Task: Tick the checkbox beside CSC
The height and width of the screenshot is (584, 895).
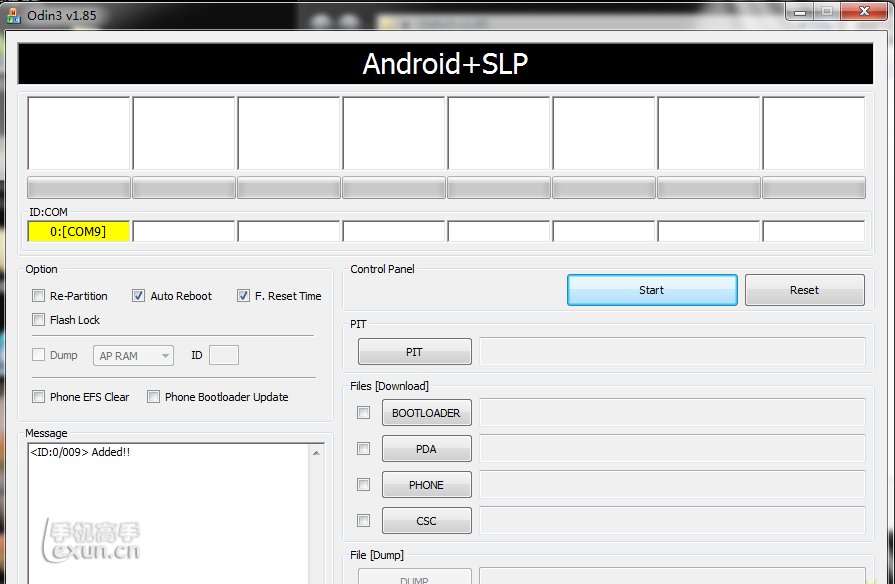Action: 364,521
